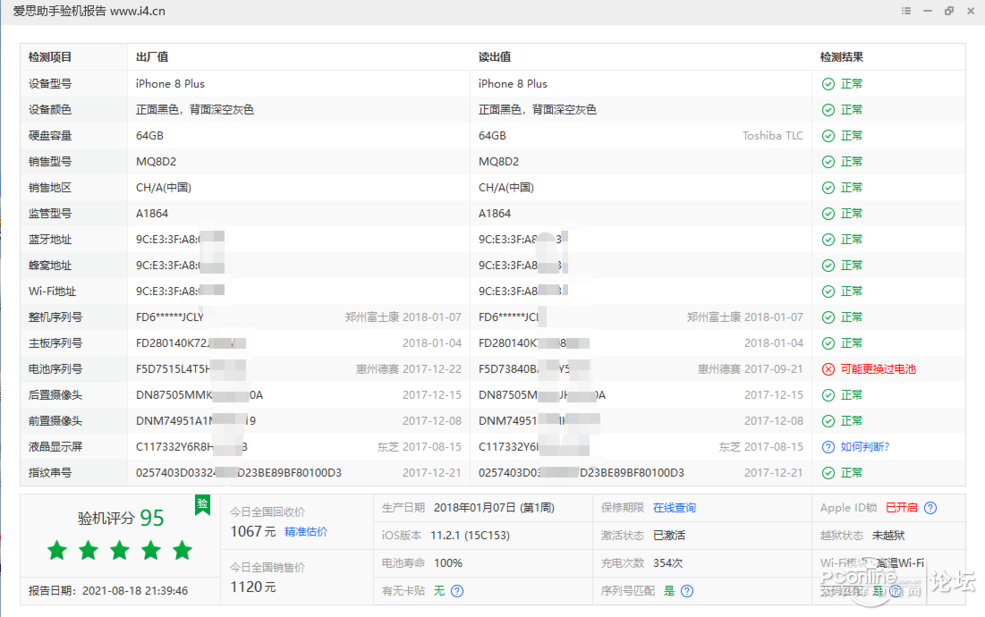Click the 电池序列号 row label
The width and height of the screenshot is (985, 617).
55,369
